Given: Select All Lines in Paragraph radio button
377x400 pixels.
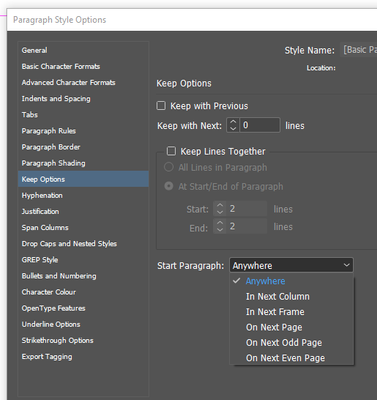Looking at the screenshot, I should pos(169,167).
